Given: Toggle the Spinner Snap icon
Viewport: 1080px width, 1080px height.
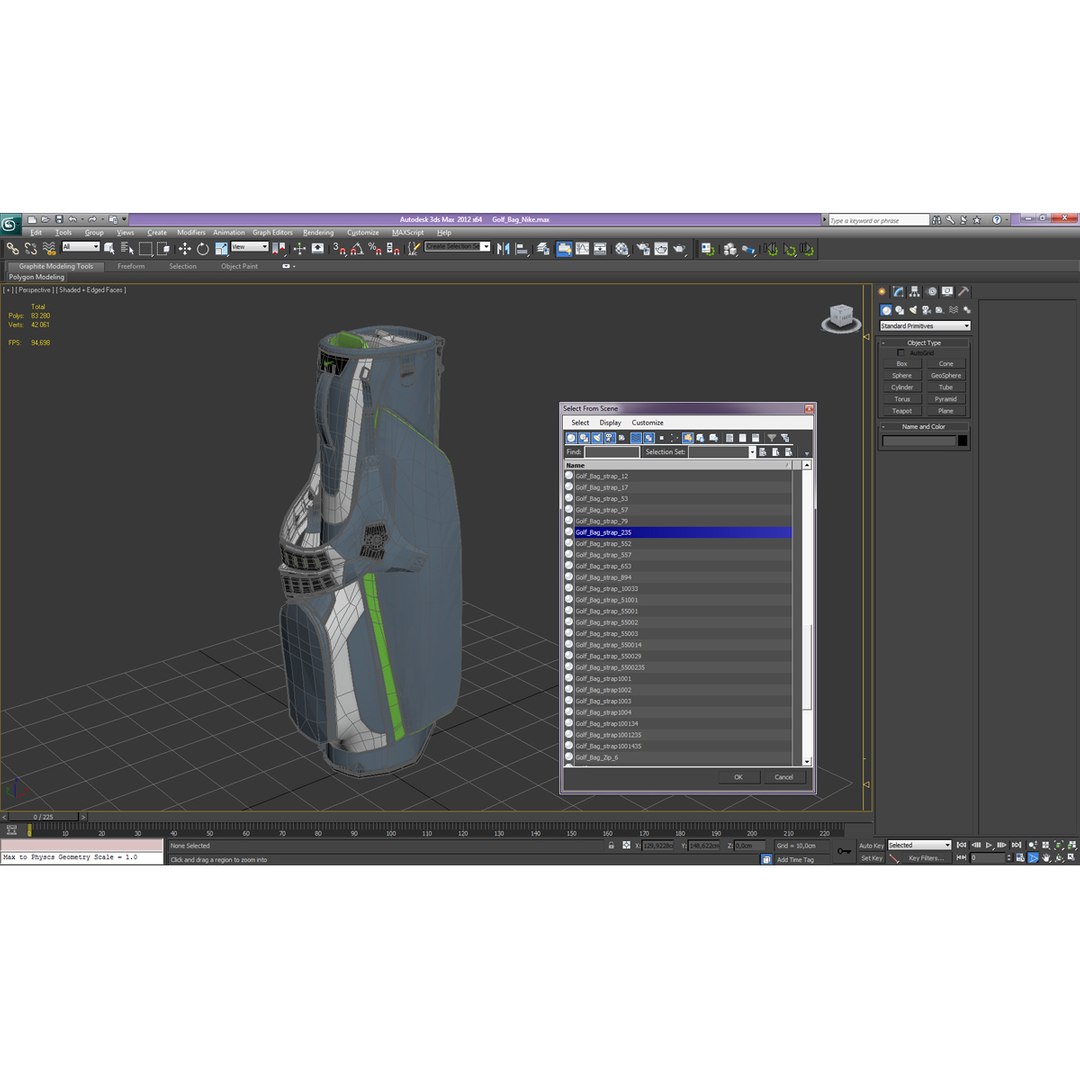Looking at the screenshot, I should 393,249.
